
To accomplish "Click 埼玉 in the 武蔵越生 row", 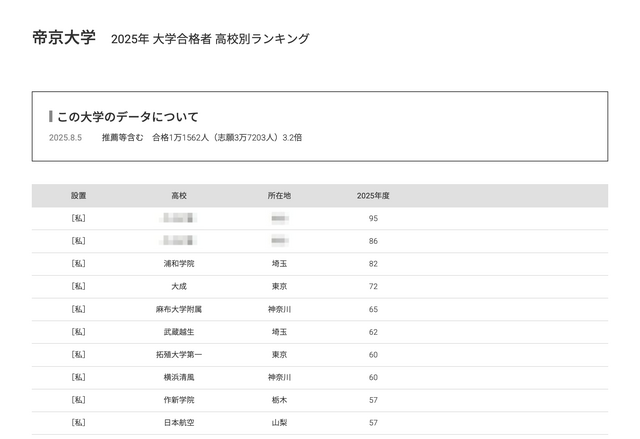I will tap(279, 332).
